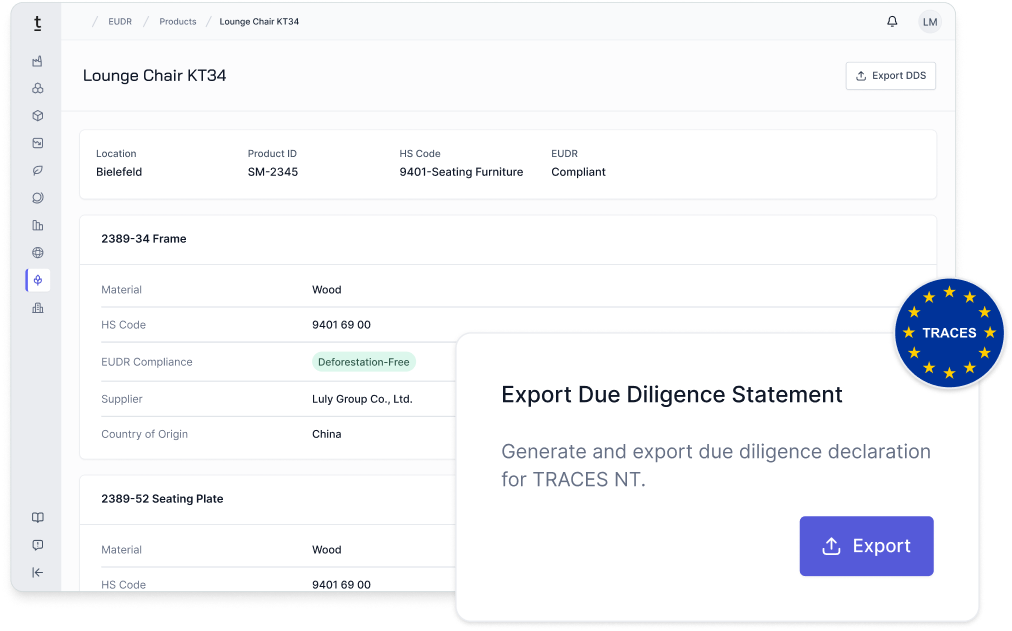Viewport: 1012px width, 631px height.
Task: Navigate to EUDR via breadcrumb
Action: pyautogui.click(x=119, y=21)
